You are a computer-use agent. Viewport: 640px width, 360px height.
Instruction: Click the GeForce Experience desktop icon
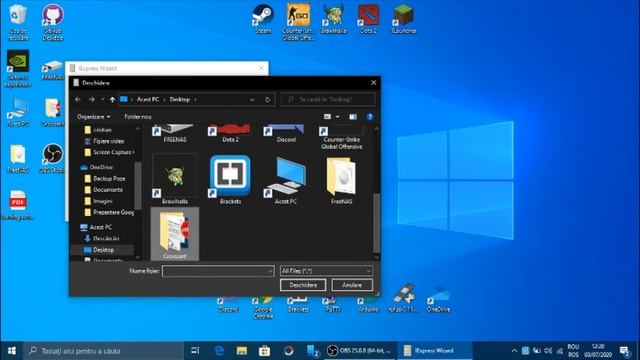(18, 68)
